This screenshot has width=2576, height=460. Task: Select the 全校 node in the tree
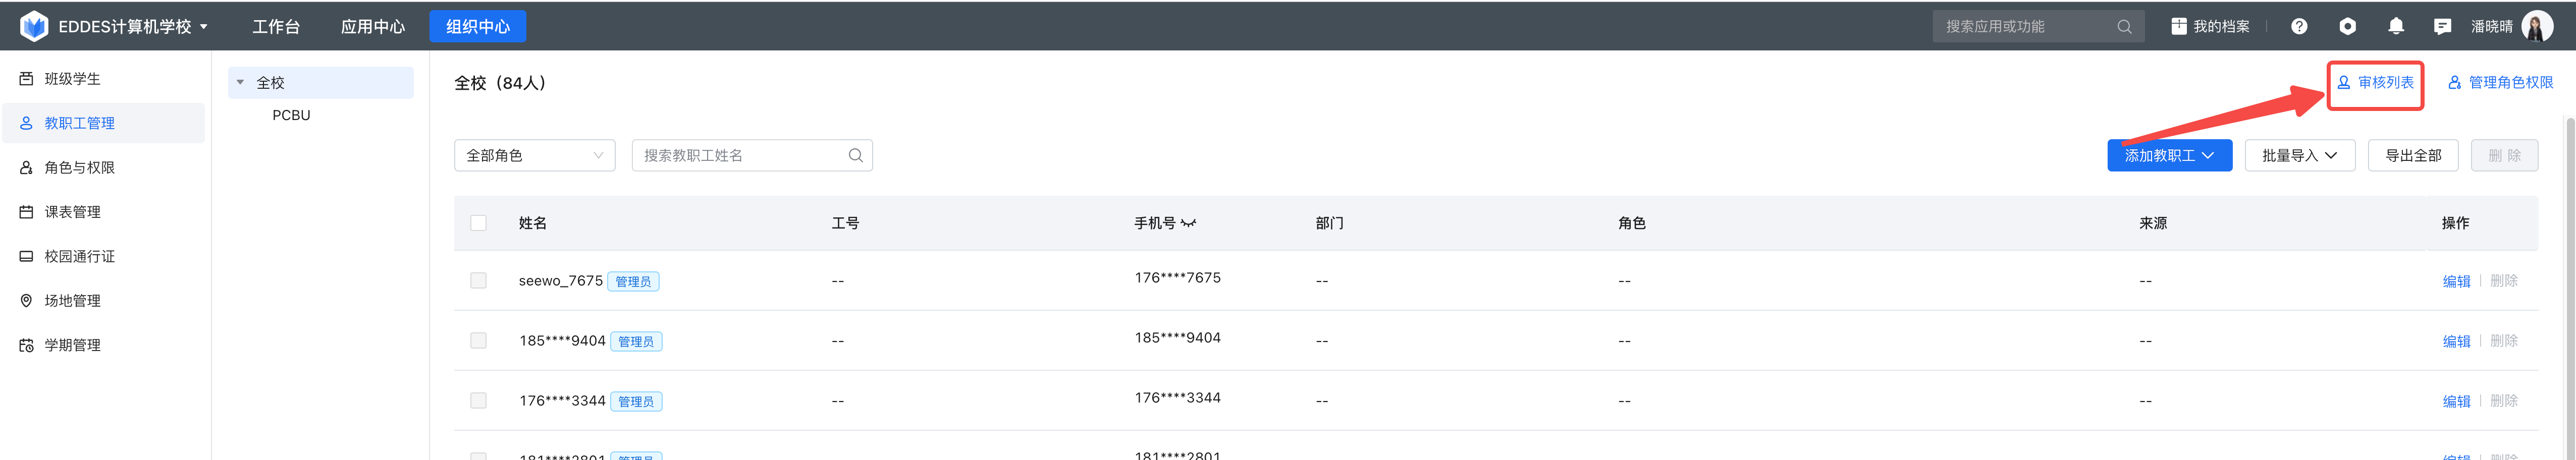click(x=320, y=83)
